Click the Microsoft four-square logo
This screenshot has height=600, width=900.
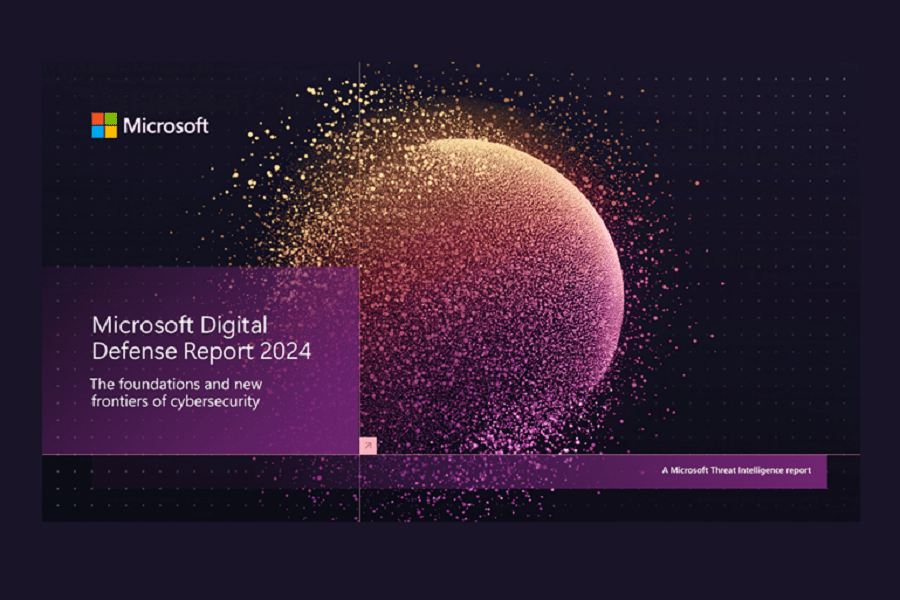point(104,125)
